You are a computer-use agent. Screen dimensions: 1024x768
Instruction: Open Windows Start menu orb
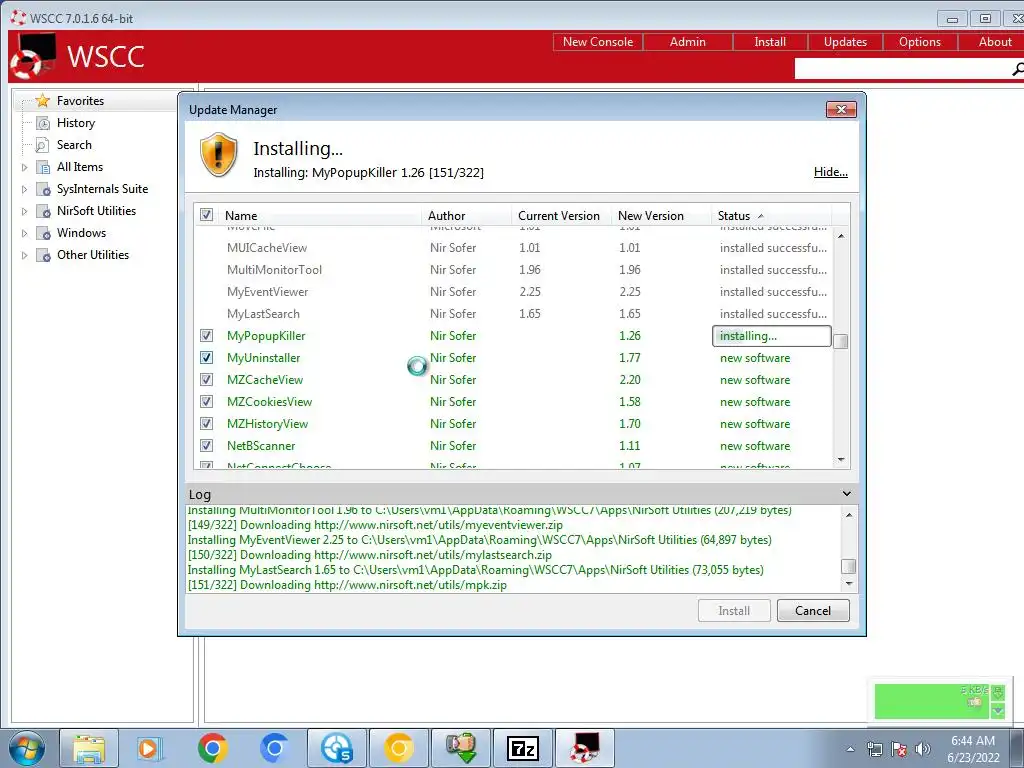pyautogui.click(x=27, y=748)
